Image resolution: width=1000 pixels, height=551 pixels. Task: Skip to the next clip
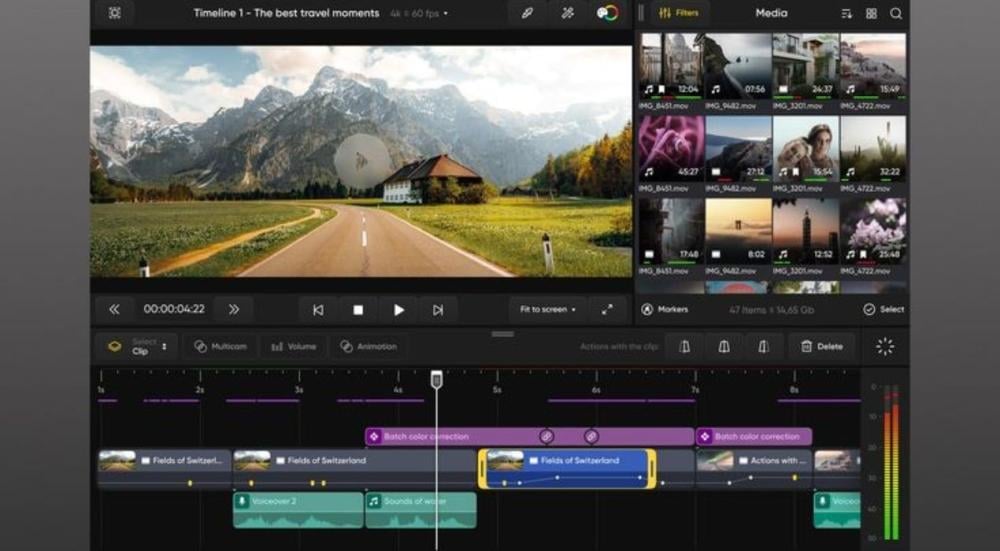(438, 310)
